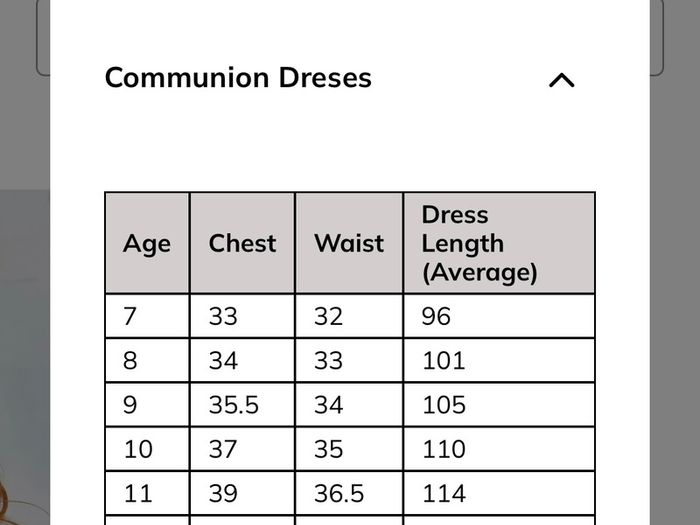Click the age 7 row cell
This screenshot has height=525, width=700.
[147, 316]
